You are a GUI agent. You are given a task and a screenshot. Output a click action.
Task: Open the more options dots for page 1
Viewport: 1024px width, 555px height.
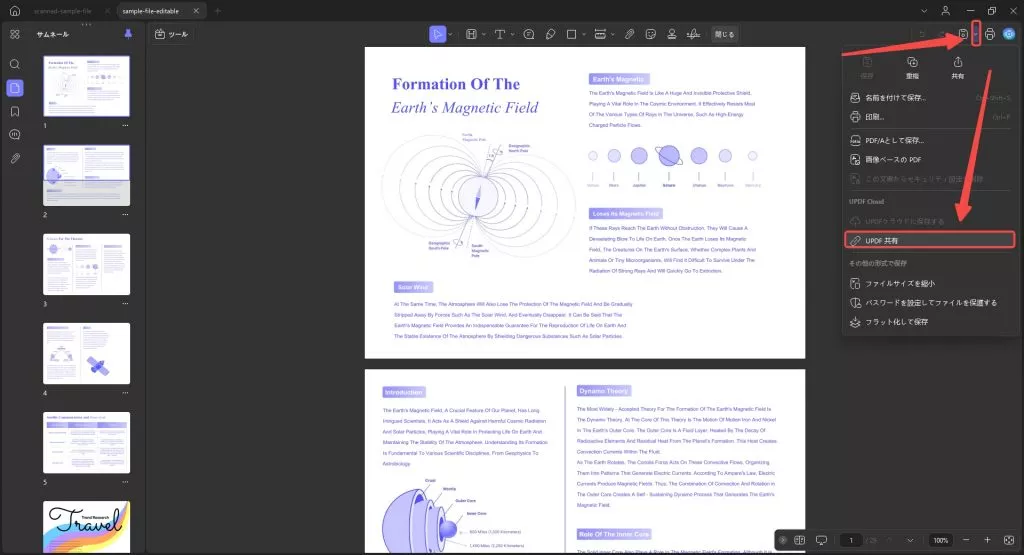125,125
